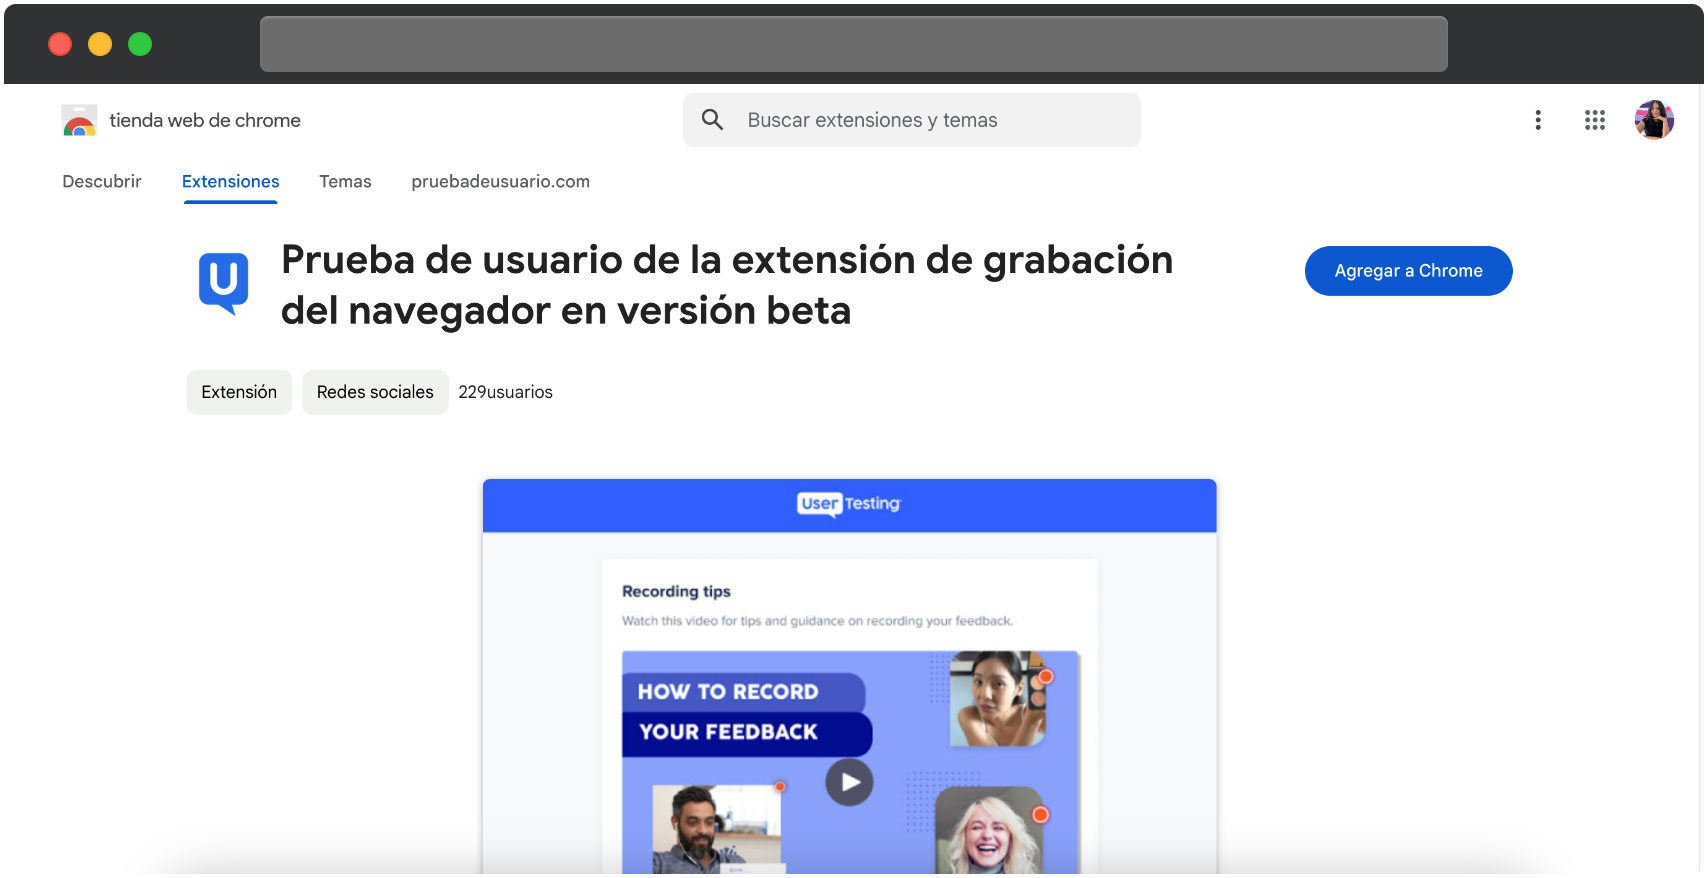Image resolution: width=1708 pixels, height=878 pixels.
Task: Open the pruebadeusuario.com link
Action: coord(501,182)
